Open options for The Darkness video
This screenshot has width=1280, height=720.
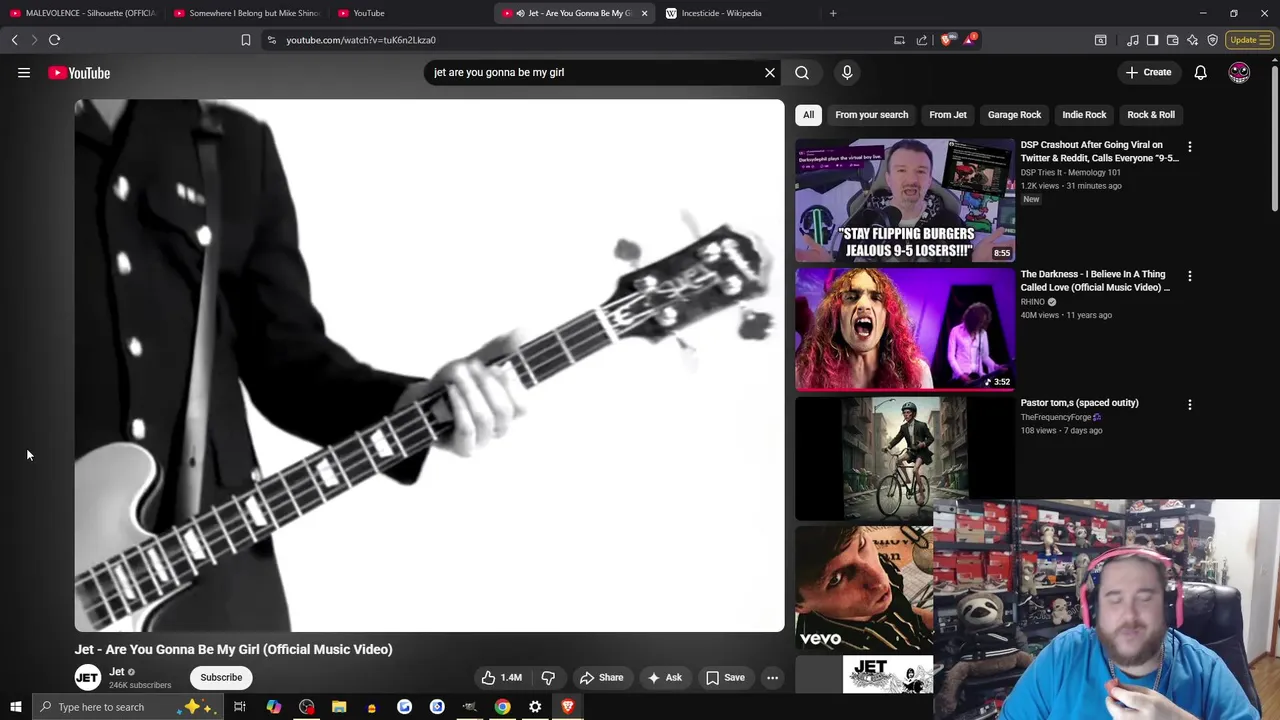[x=1189, y=275]
